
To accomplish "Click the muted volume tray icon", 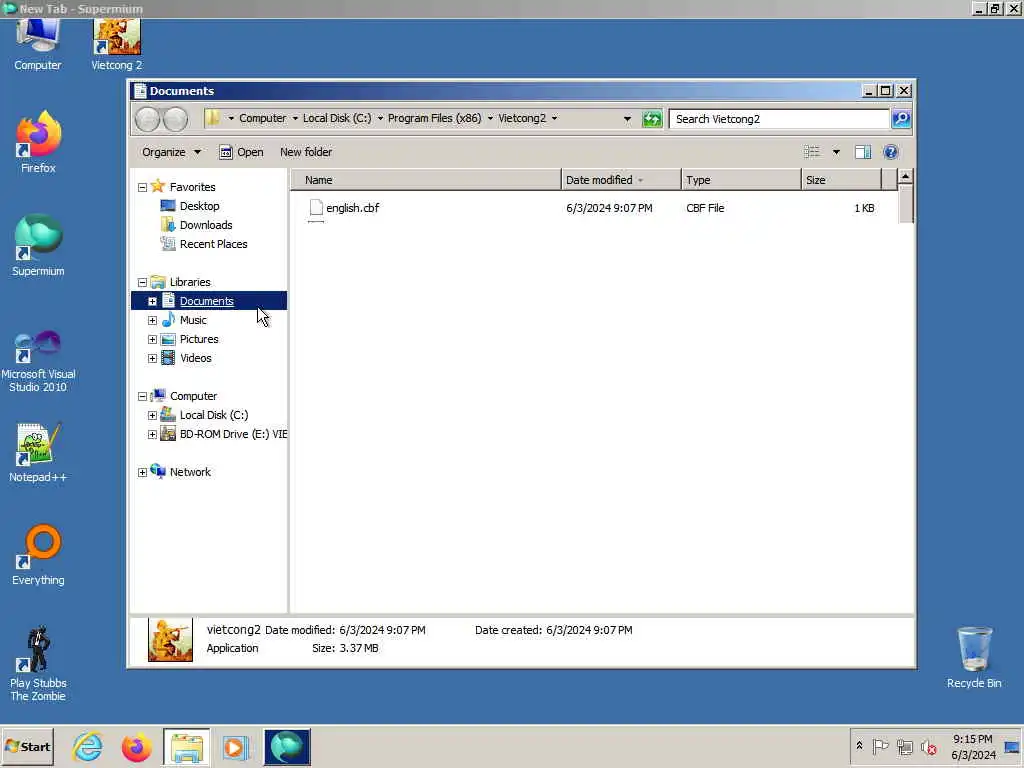I will point(928,746).
